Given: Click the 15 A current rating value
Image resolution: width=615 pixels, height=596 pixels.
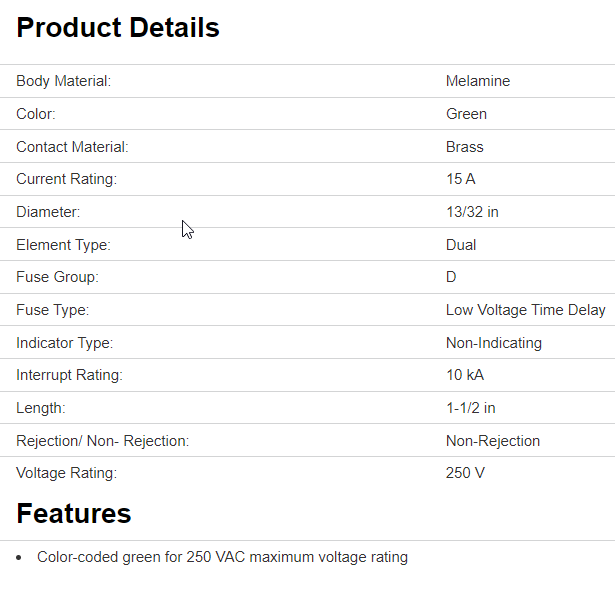Looking at the screenshot, I should click(461, 179).
